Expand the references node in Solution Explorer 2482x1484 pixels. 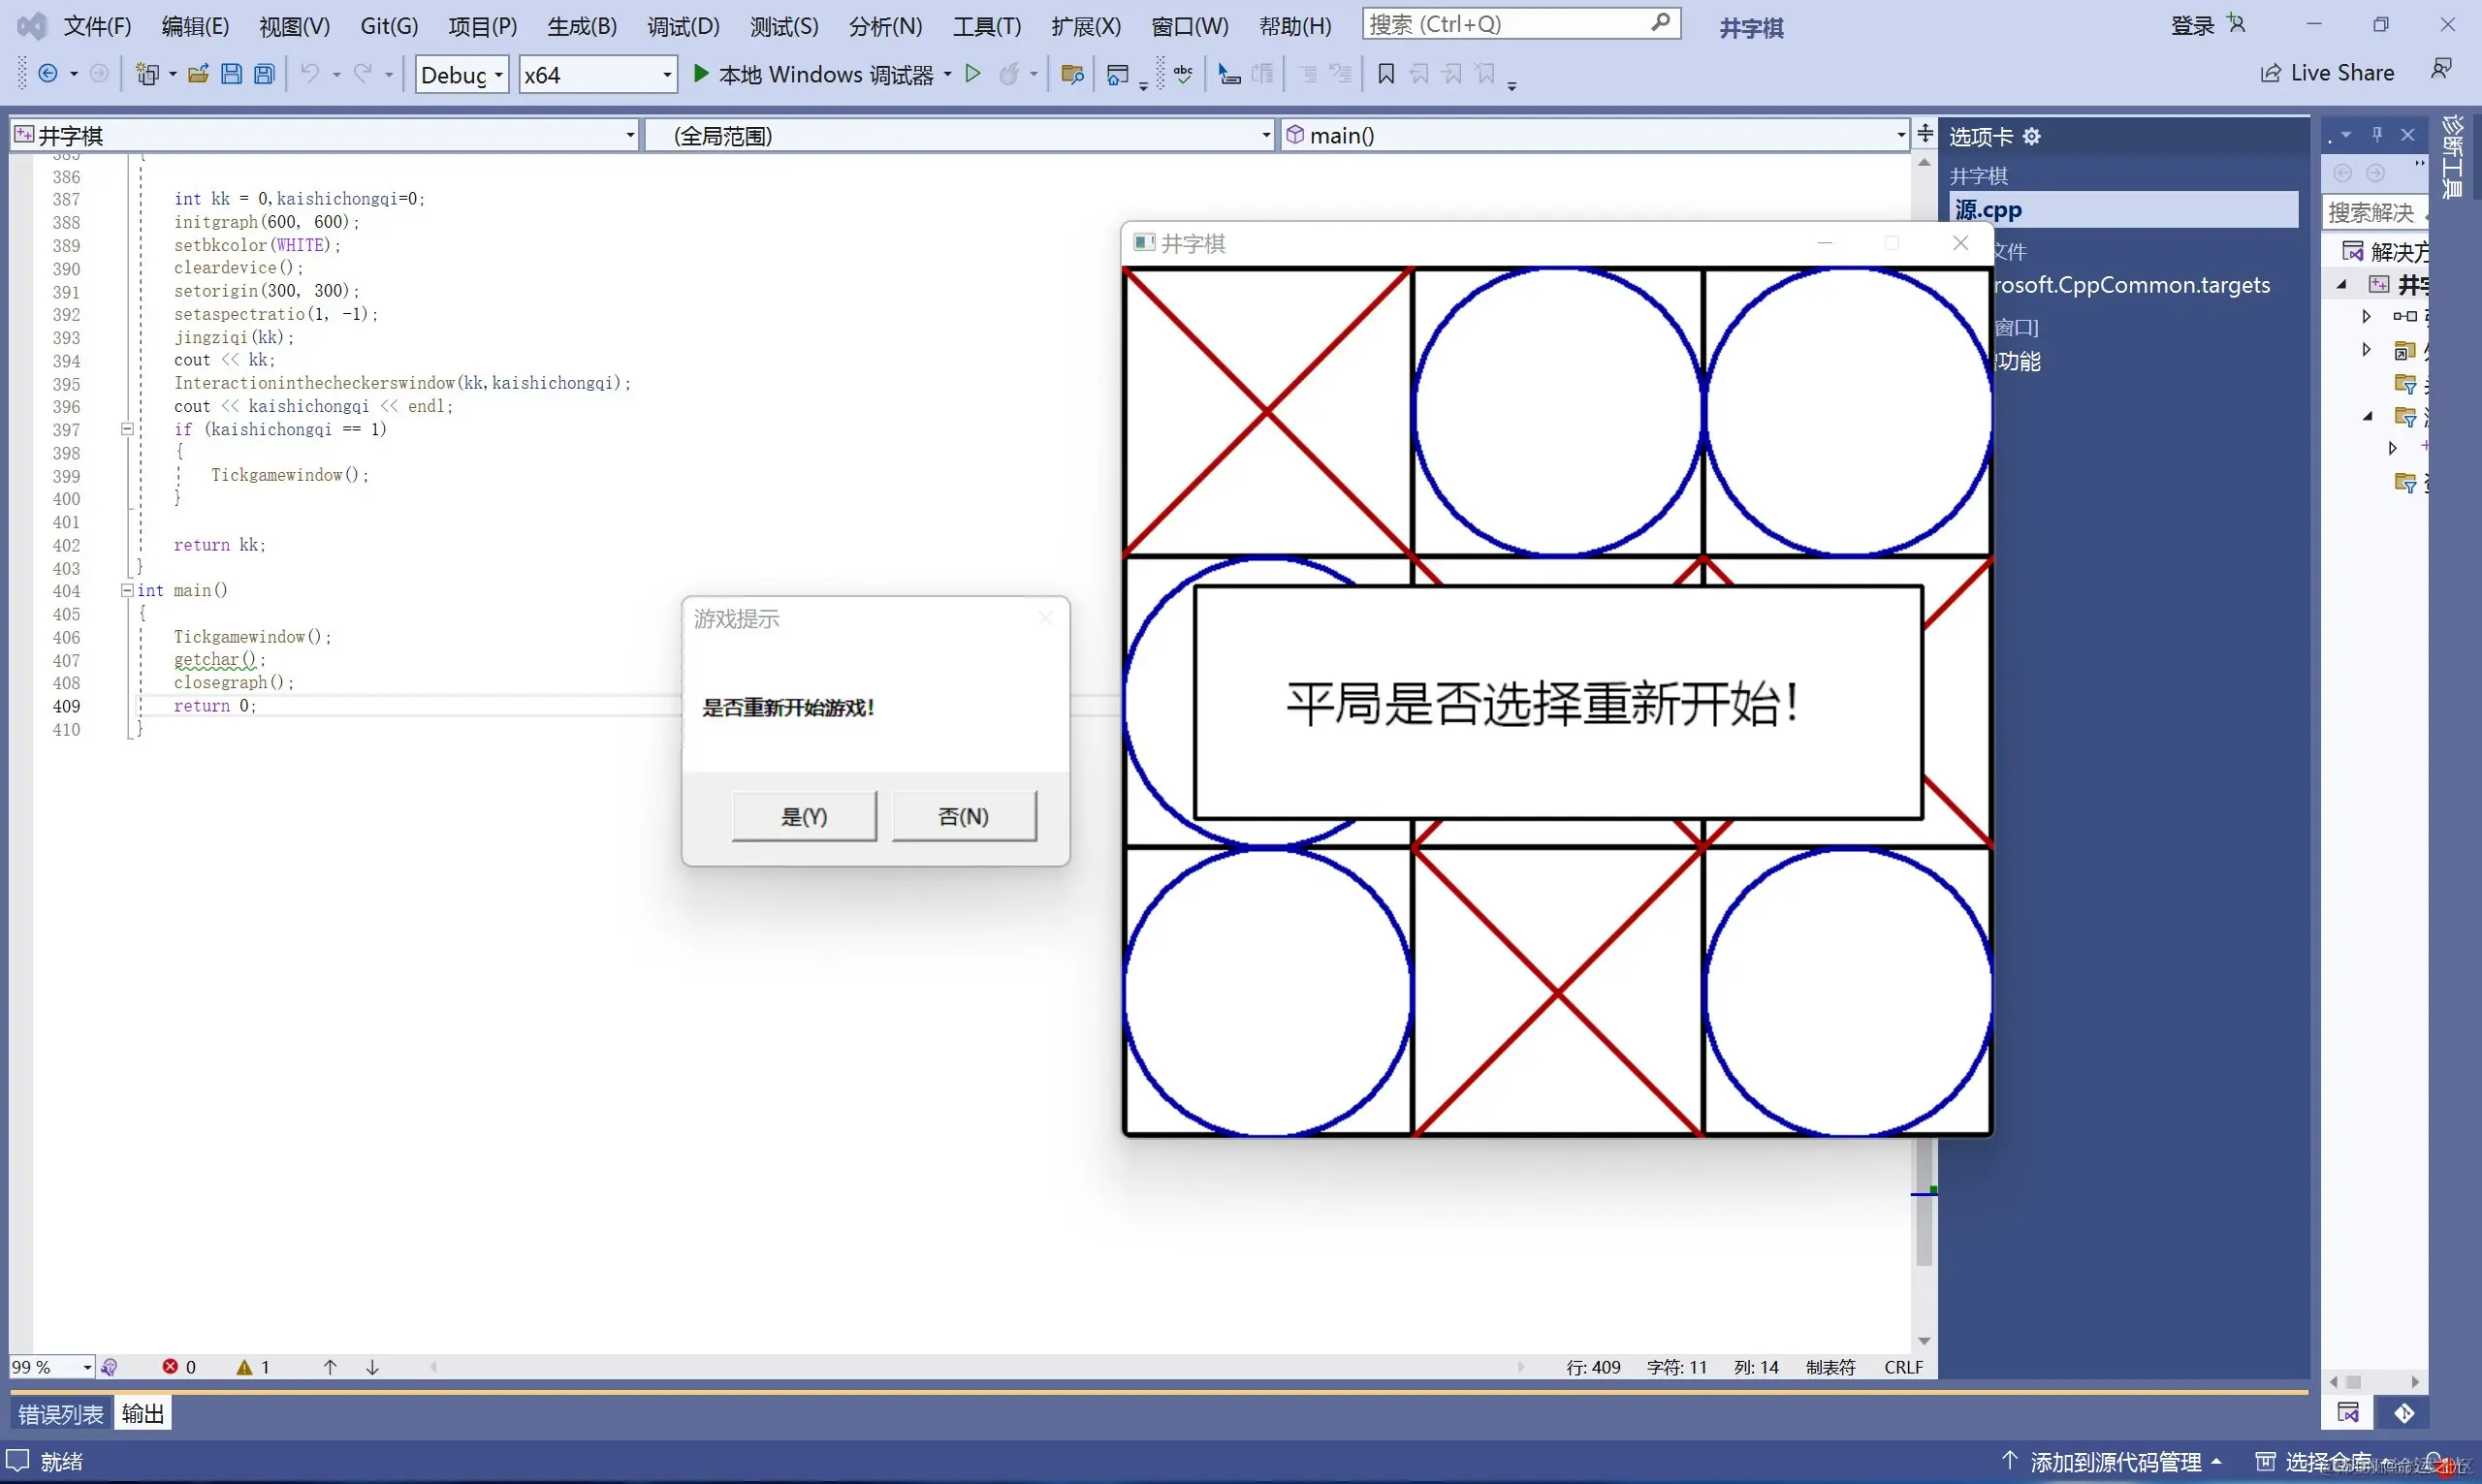point(2366,317)
